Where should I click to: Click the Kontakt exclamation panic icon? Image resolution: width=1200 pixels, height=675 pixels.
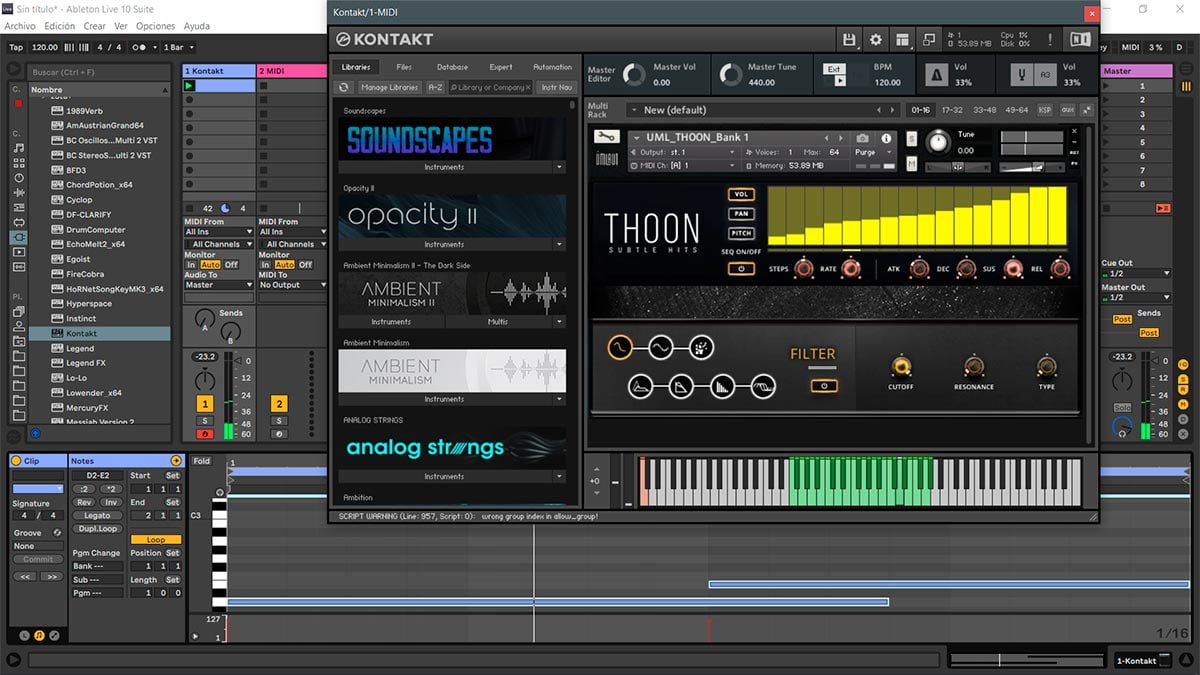click(x=1050, y=40)
